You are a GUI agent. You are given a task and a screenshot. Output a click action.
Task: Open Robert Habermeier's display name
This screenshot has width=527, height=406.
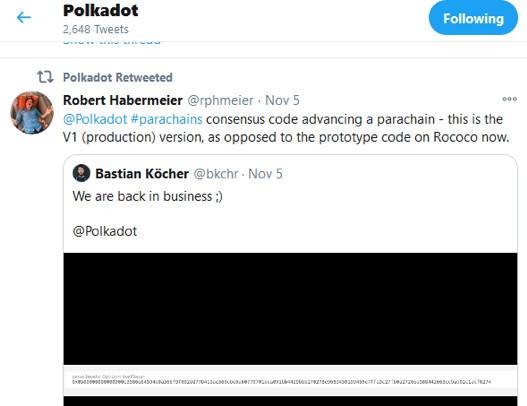[123, 100]
